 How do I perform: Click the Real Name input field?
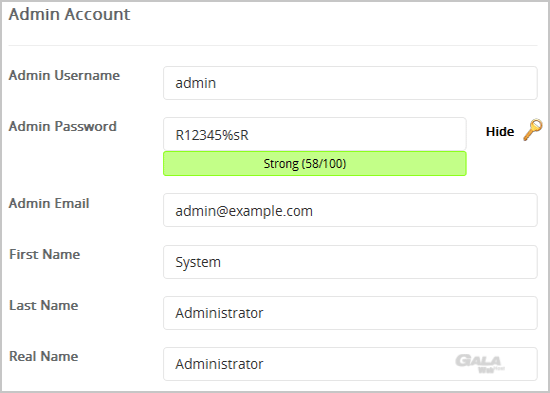coord(350,364)
